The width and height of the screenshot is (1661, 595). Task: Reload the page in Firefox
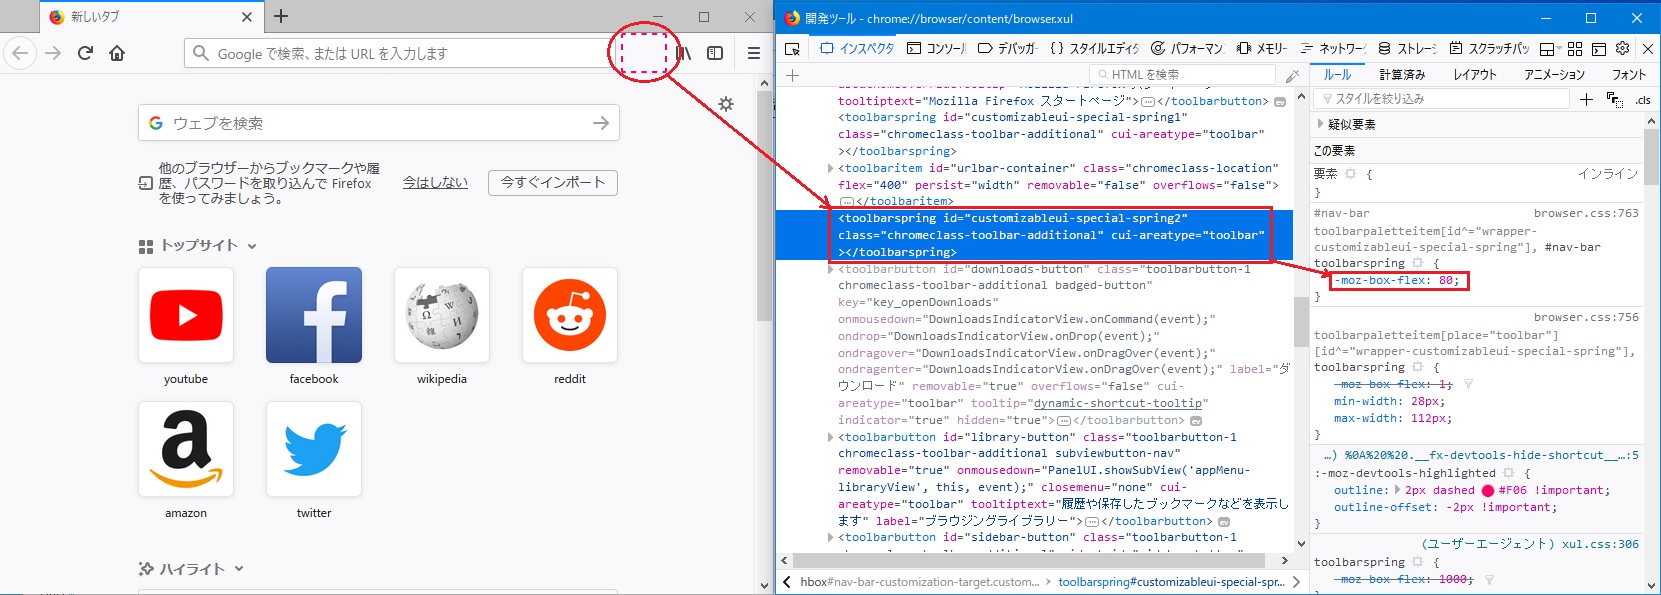(x=85, y=53)
